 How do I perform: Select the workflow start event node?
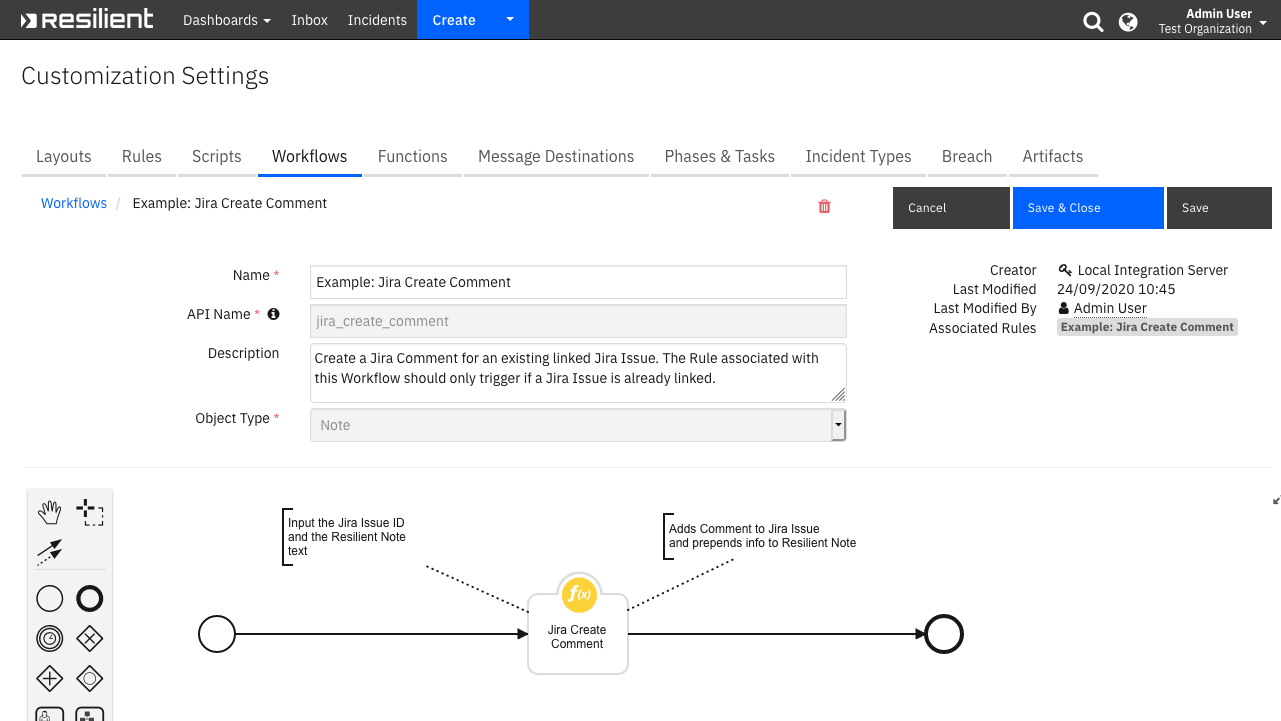217,634
